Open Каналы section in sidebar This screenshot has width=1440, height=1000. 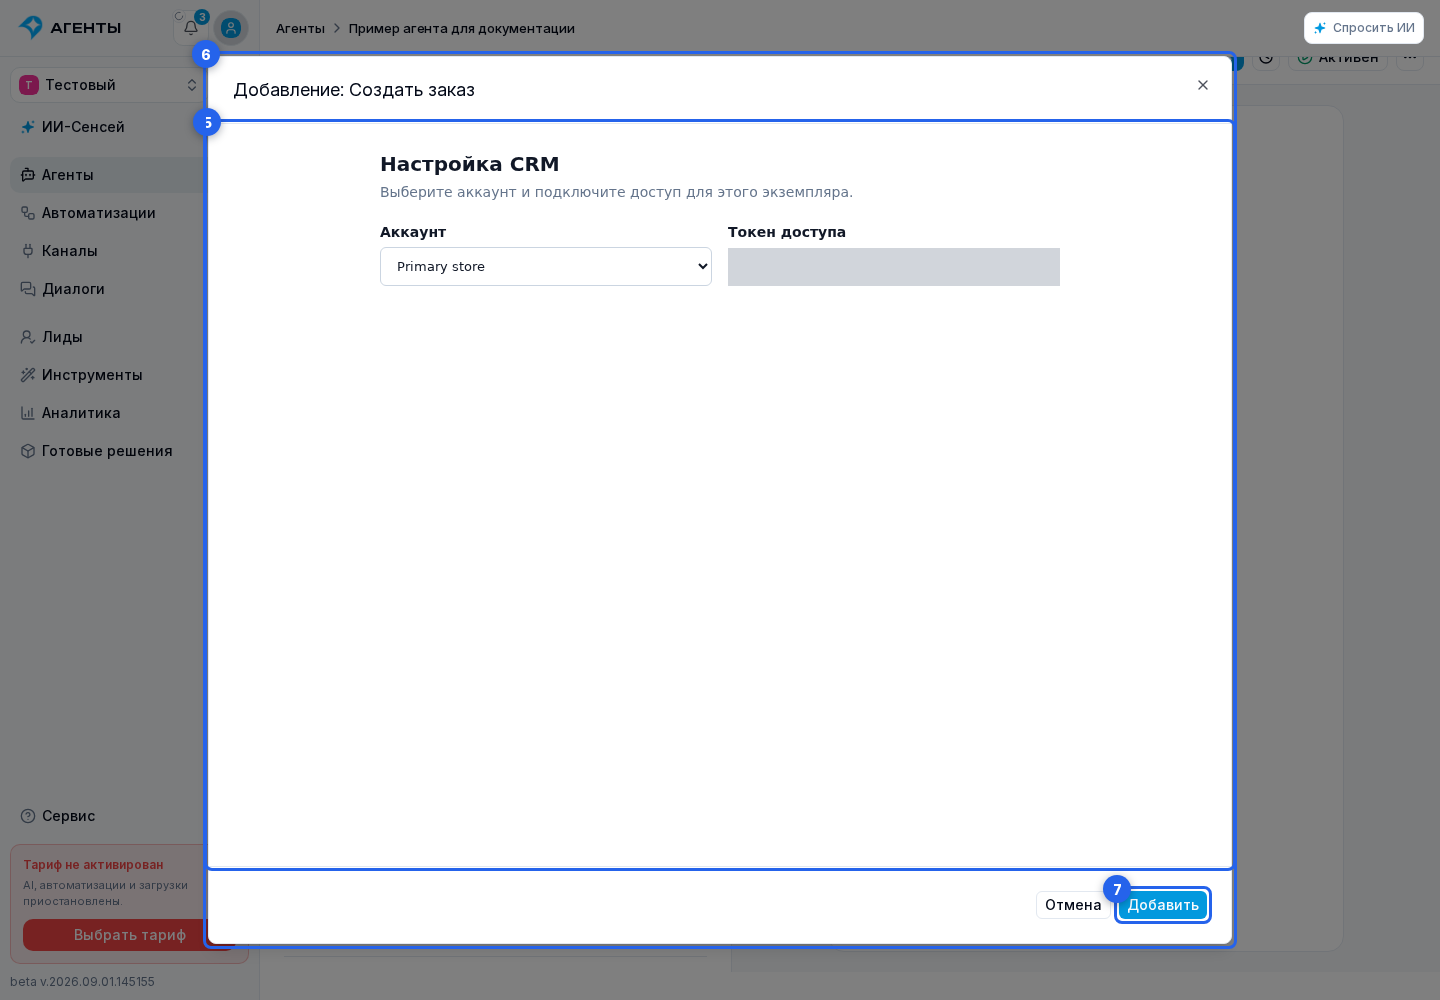107,251
